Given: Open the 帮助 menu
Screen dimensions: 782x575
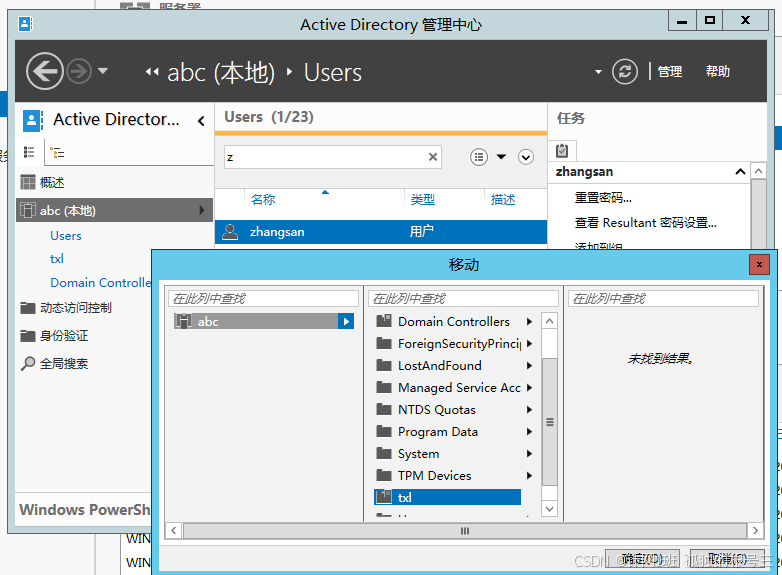Looking at the screenshot, I should 718,72.
